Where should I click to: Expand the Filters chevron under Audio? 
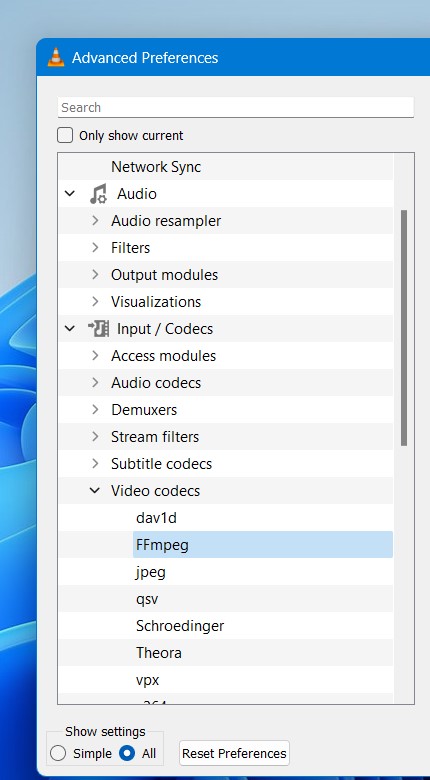pyautogui.click(x=96, y=247)
